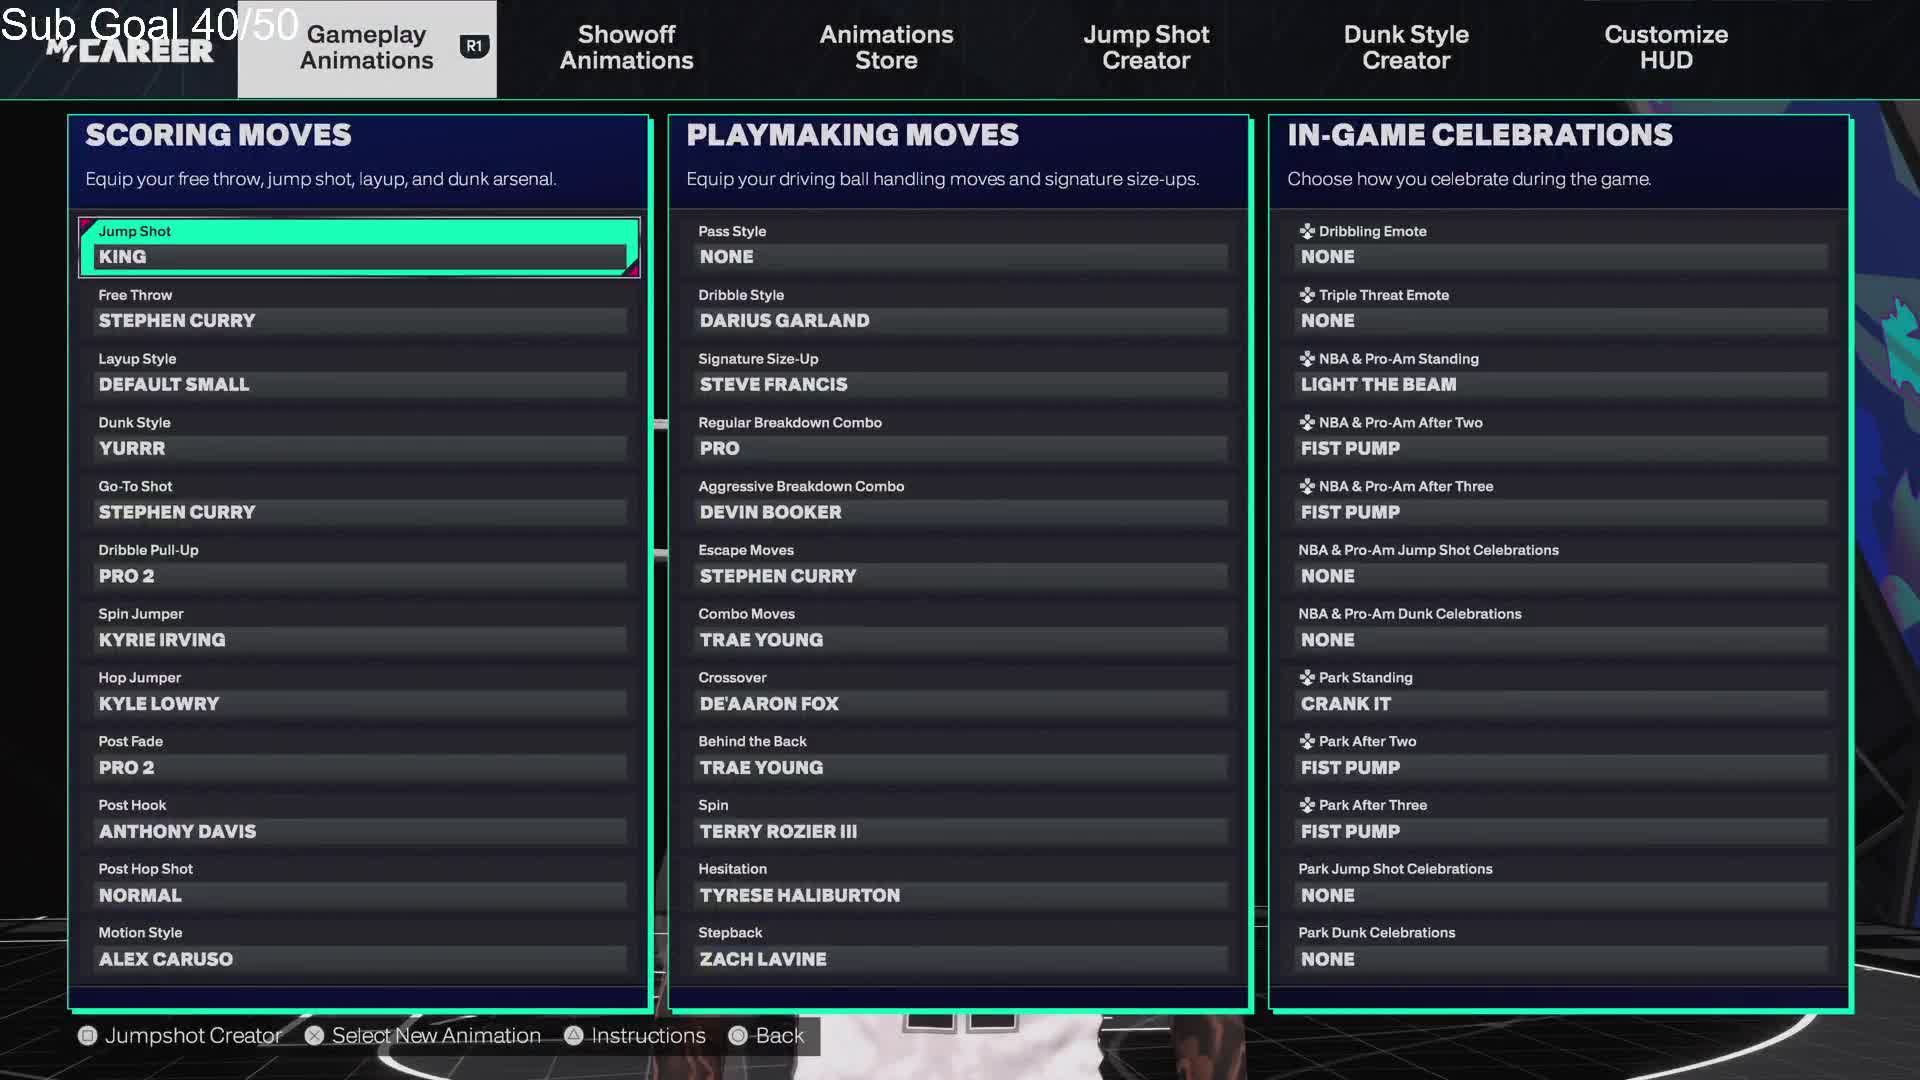Select Dribbling Emote NONE value
Viewport: 1920px width, 1080px height.
tap(1561, 257)
